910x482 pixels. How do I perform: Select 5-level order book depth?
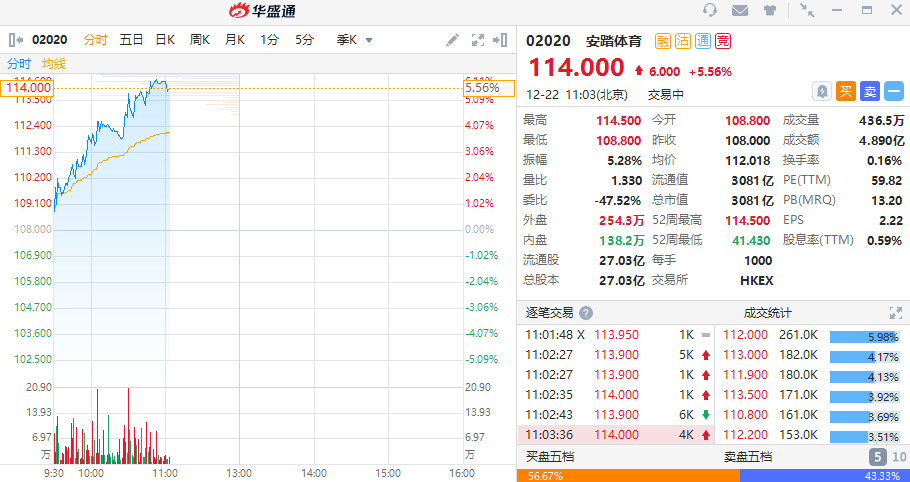coord(878,457)
